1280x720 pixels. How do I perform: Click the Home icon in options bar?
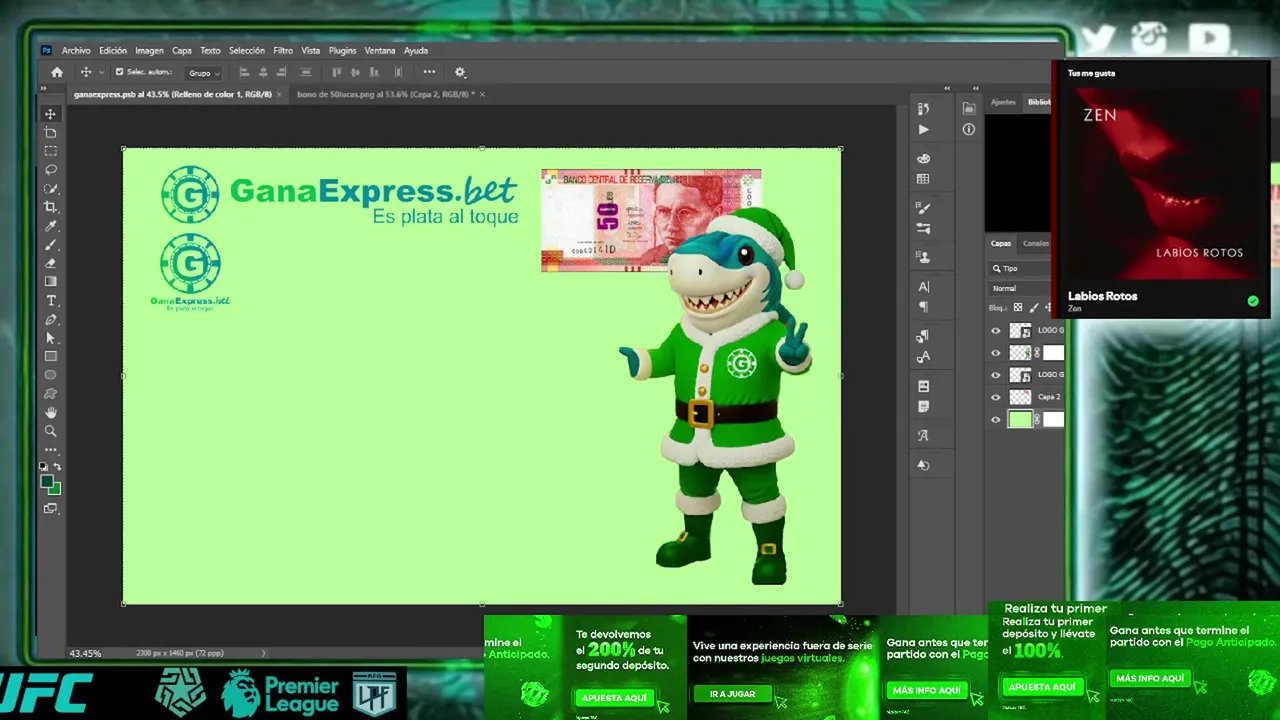(57, 72)
